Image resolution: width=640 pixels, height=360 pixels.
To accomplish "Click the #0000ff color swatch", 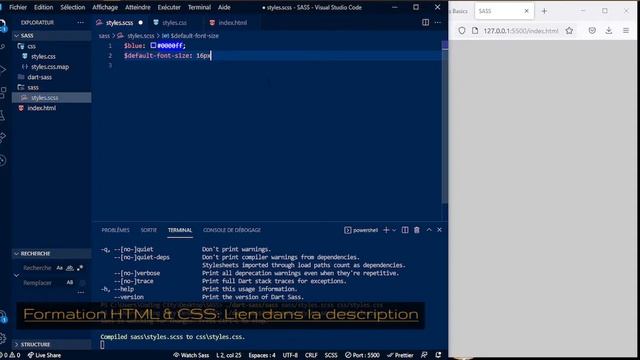I will click(x=153, y=45).
